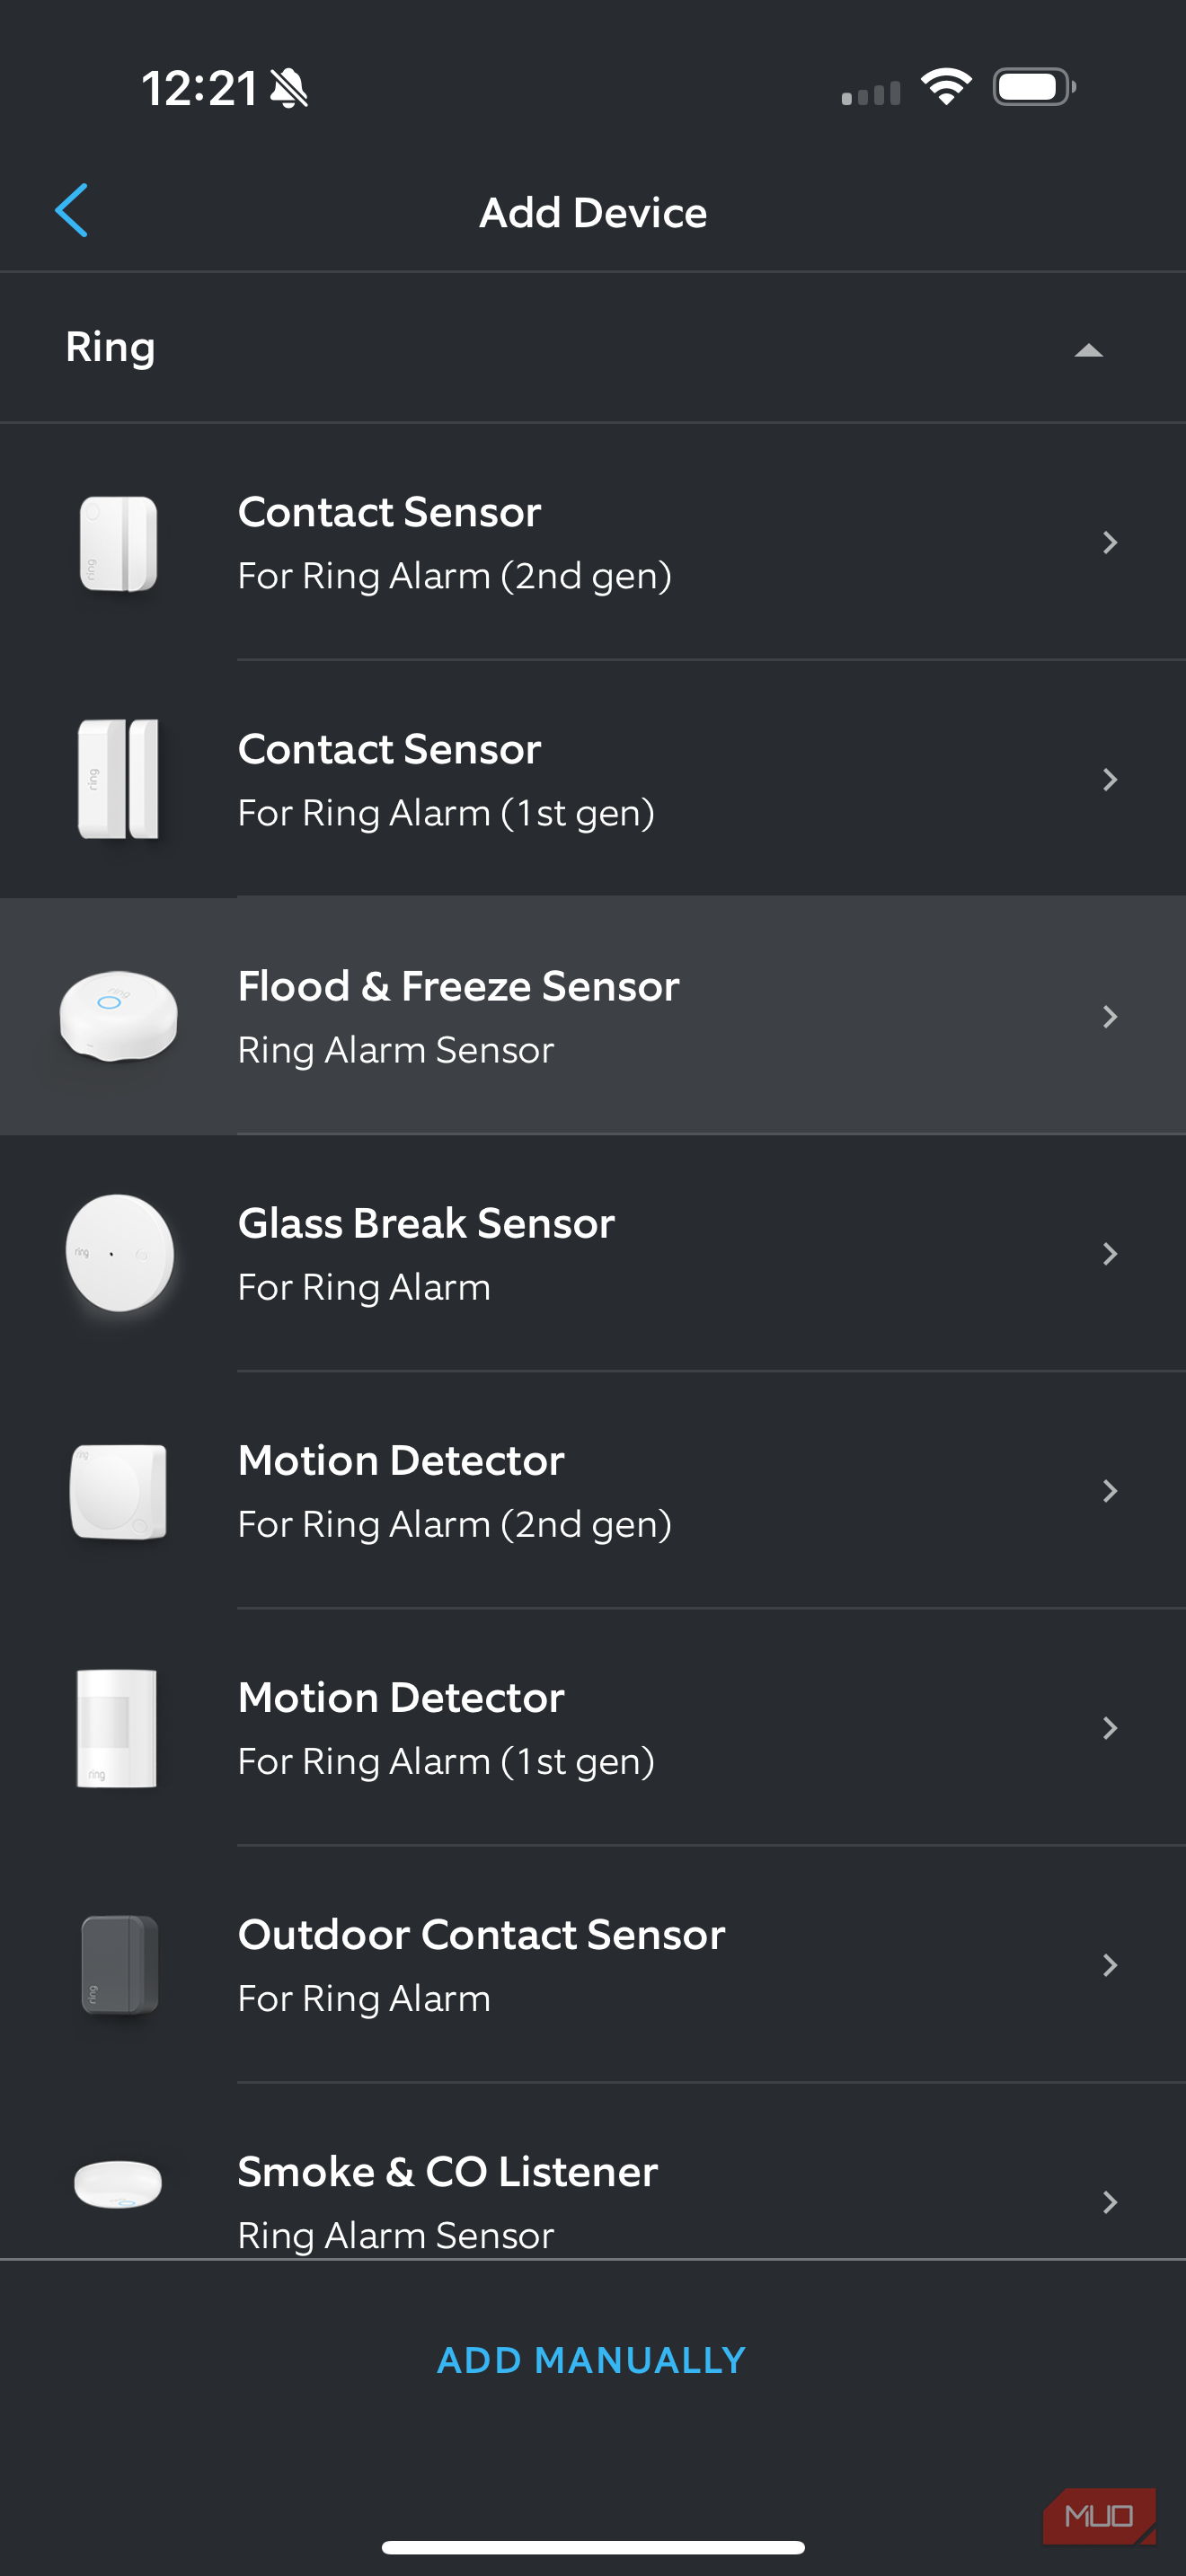Tap the Motion Detector 1st gen device image
Image resolution: width=1186 pixels, height=2576 pixels.
[x=117, y=1728]
